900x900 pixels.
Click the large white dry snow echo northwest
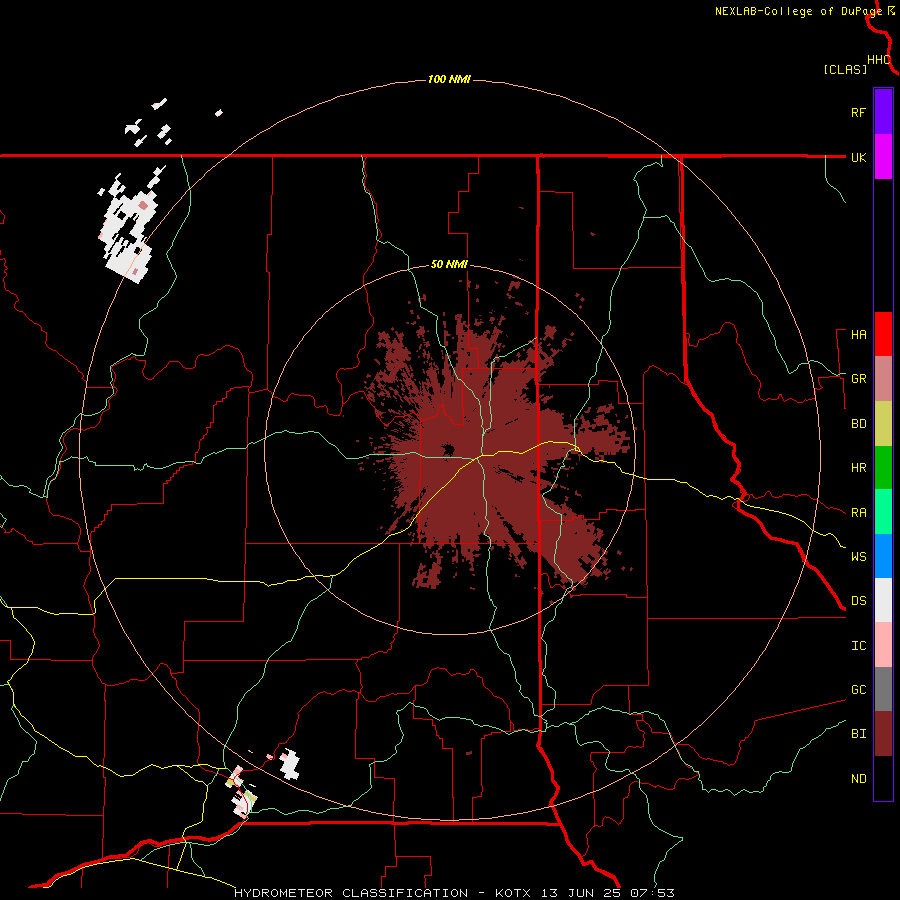[127, 230]
